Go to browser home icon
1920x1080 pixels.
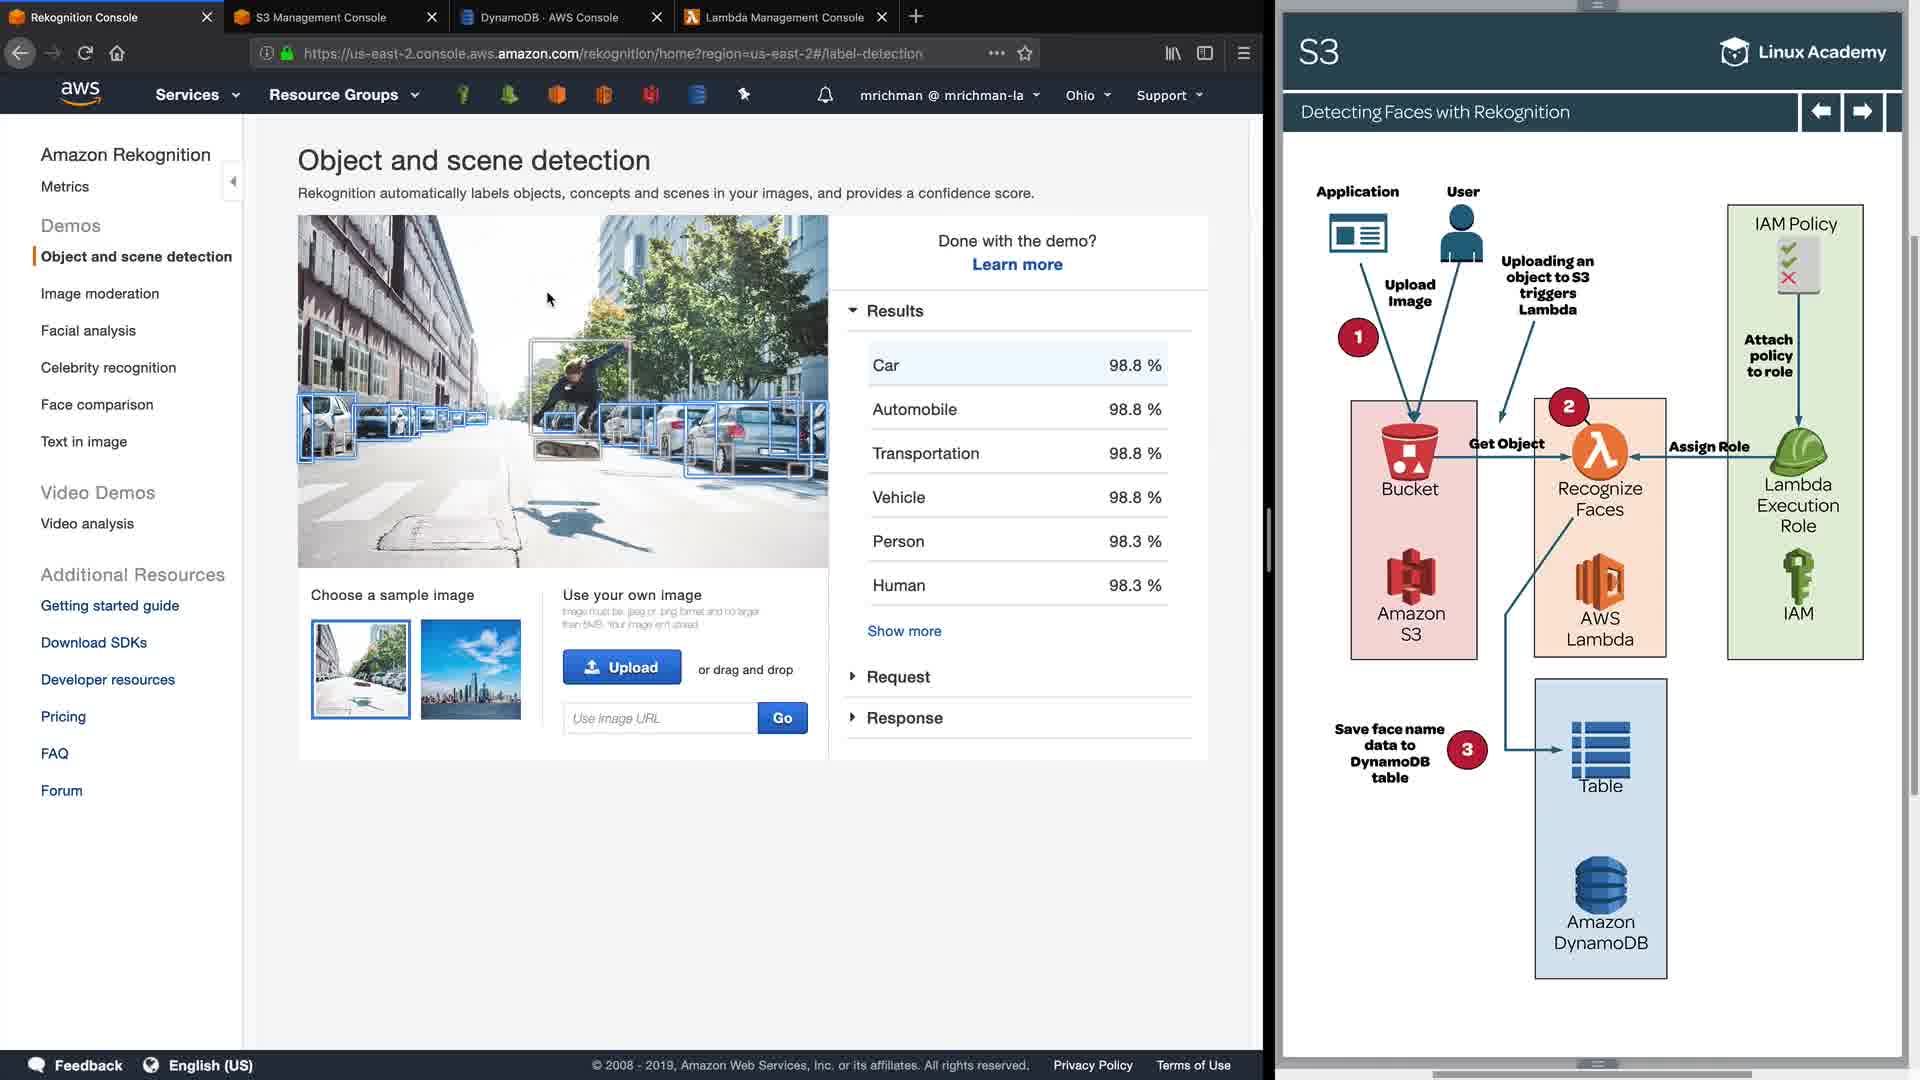point(117,53)
